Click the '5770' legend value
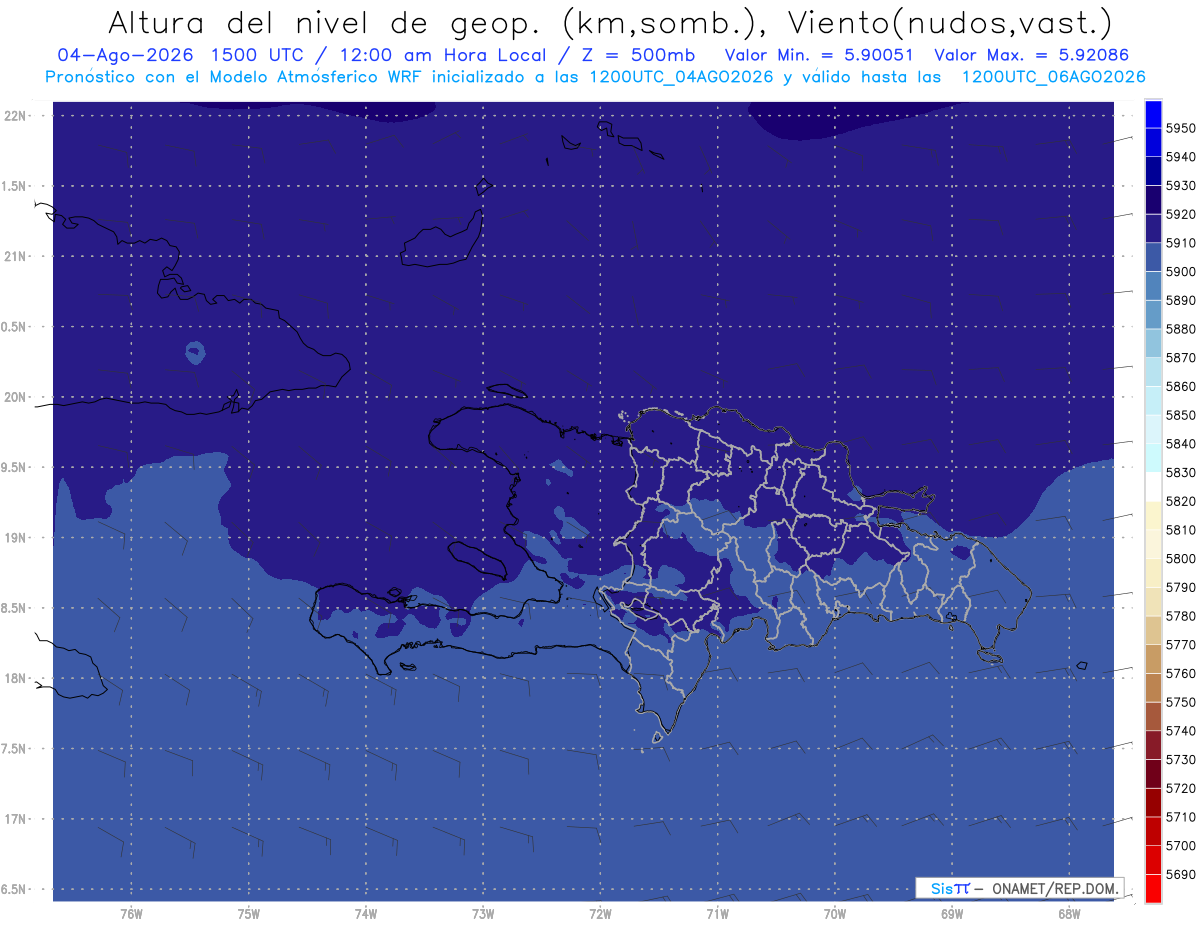 coord(1180,645)
